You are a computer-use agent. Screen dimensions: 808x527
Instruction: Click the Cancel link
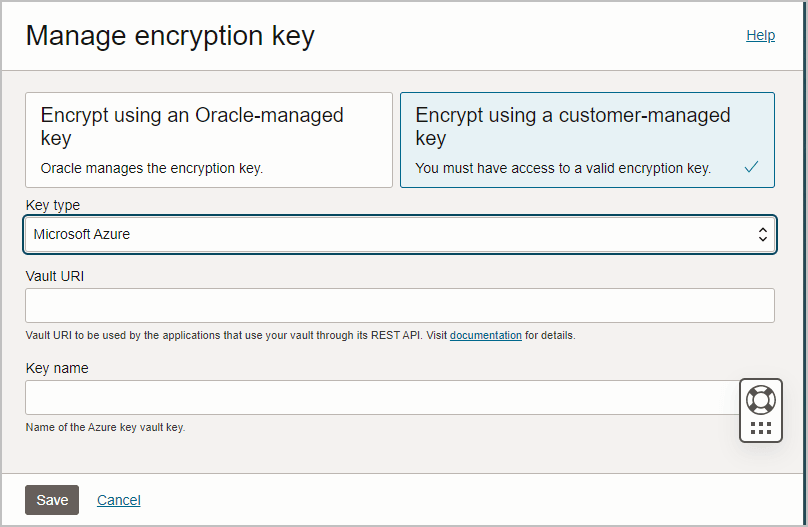(x=118, y=500)
